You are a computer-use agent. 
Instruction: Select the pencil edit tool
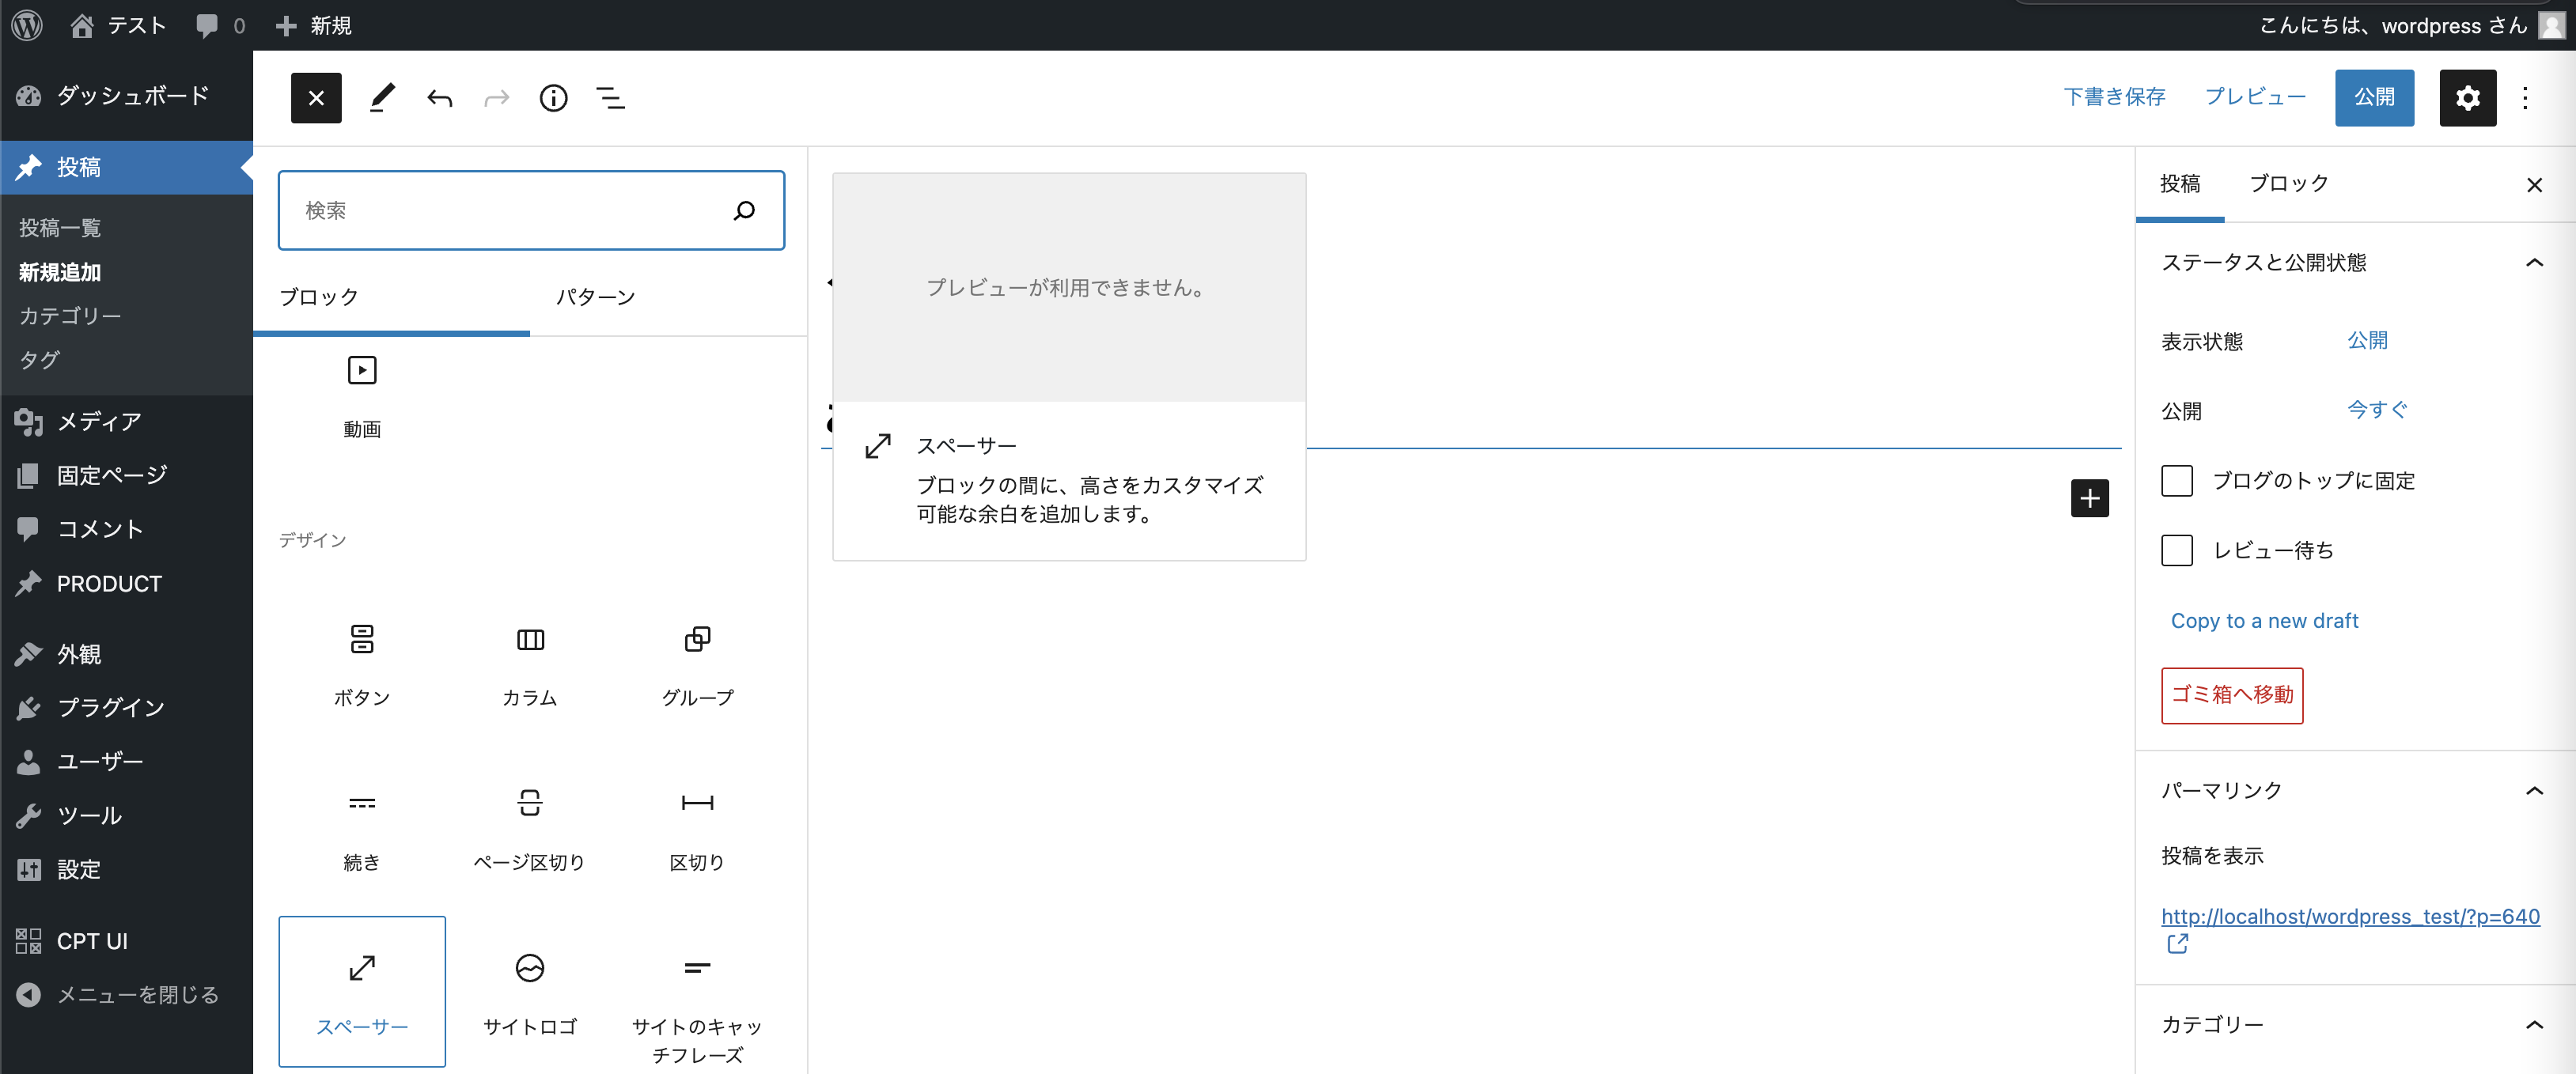tap(382, 98)
